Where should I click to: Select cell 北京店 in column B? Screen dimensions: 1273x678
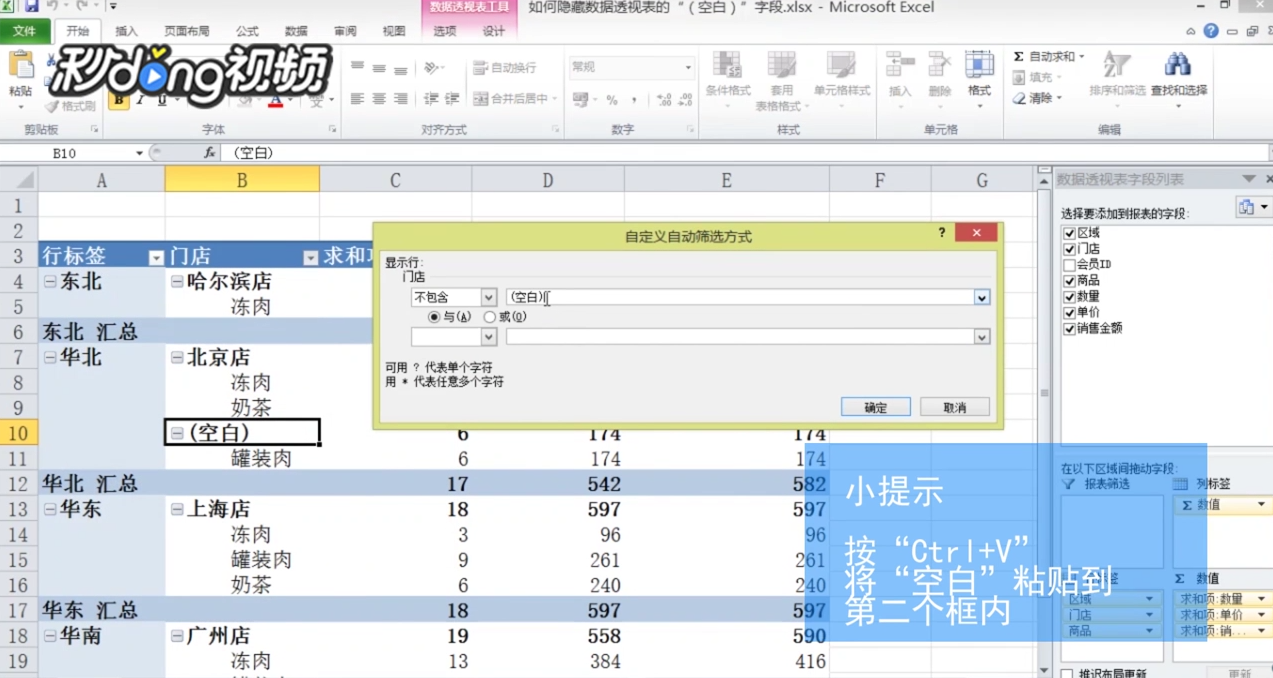[x=242, y=357]
